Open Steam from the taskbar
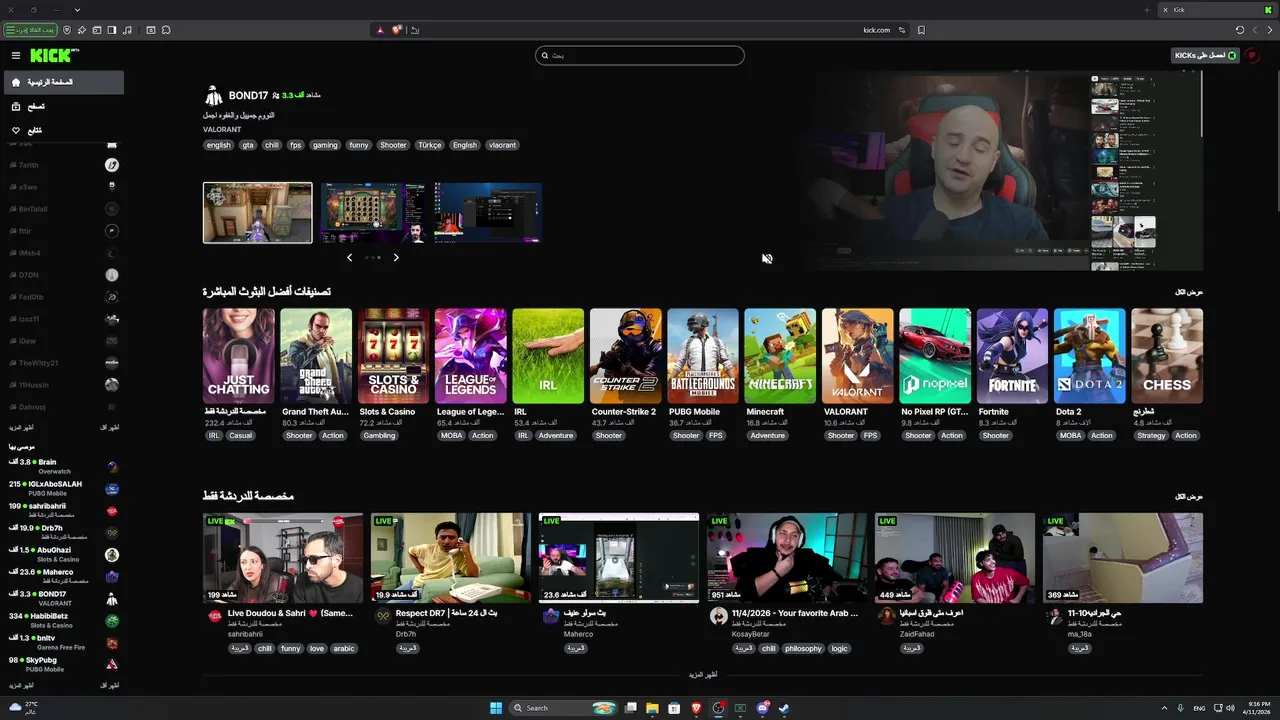The image size is (1280, 720). point(784,708)
